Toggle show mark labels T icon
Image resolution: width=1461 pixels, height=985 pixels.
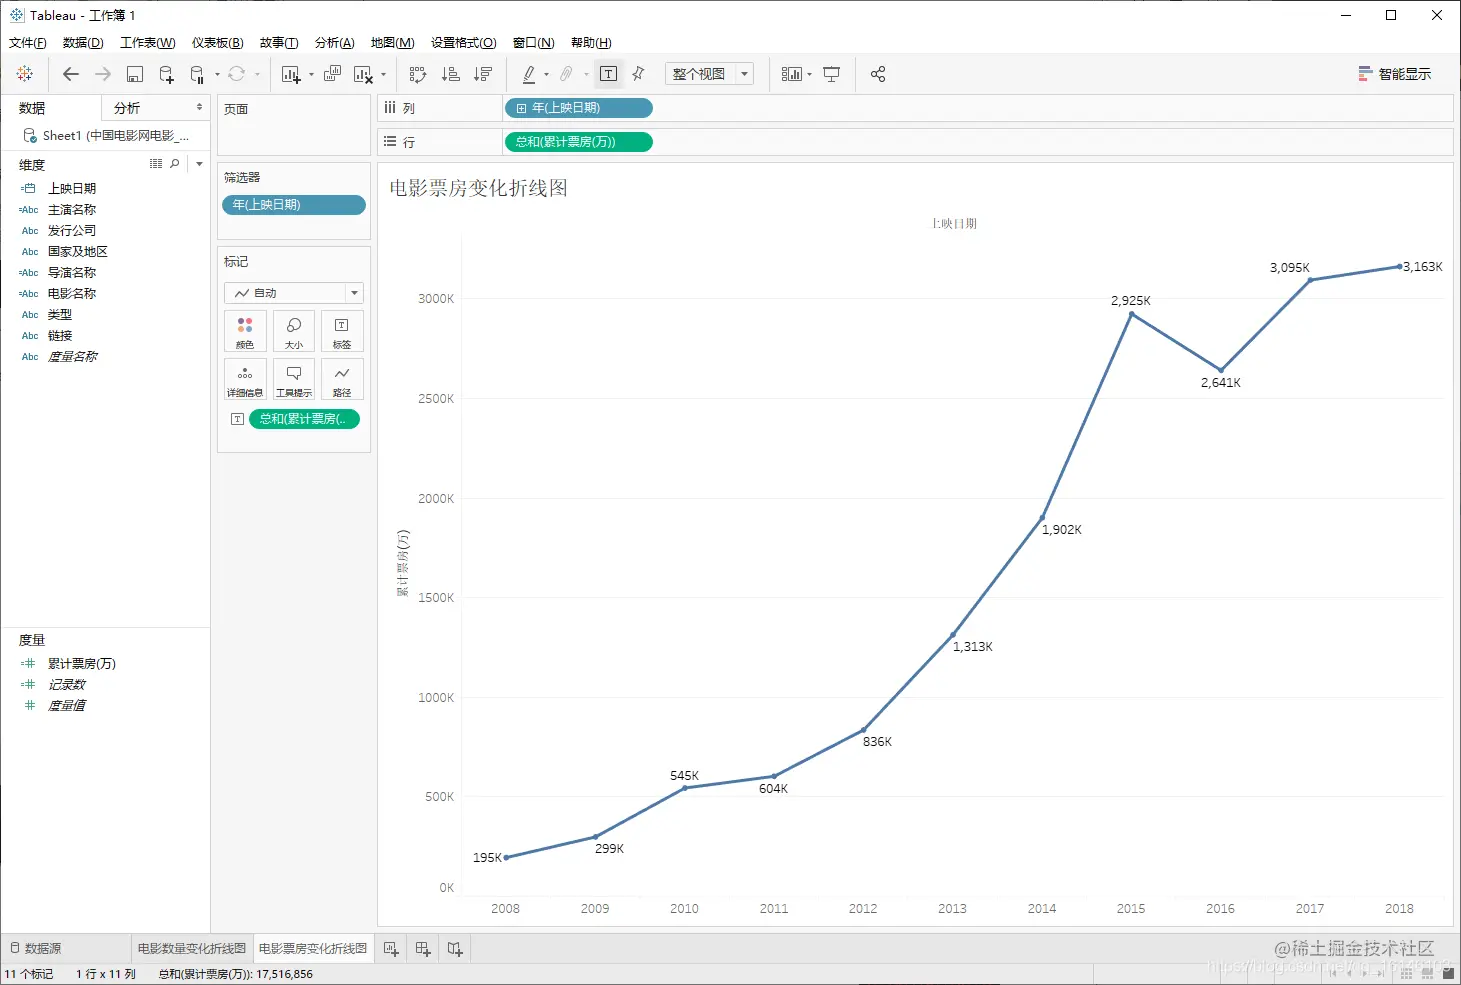tap(608, 74)
